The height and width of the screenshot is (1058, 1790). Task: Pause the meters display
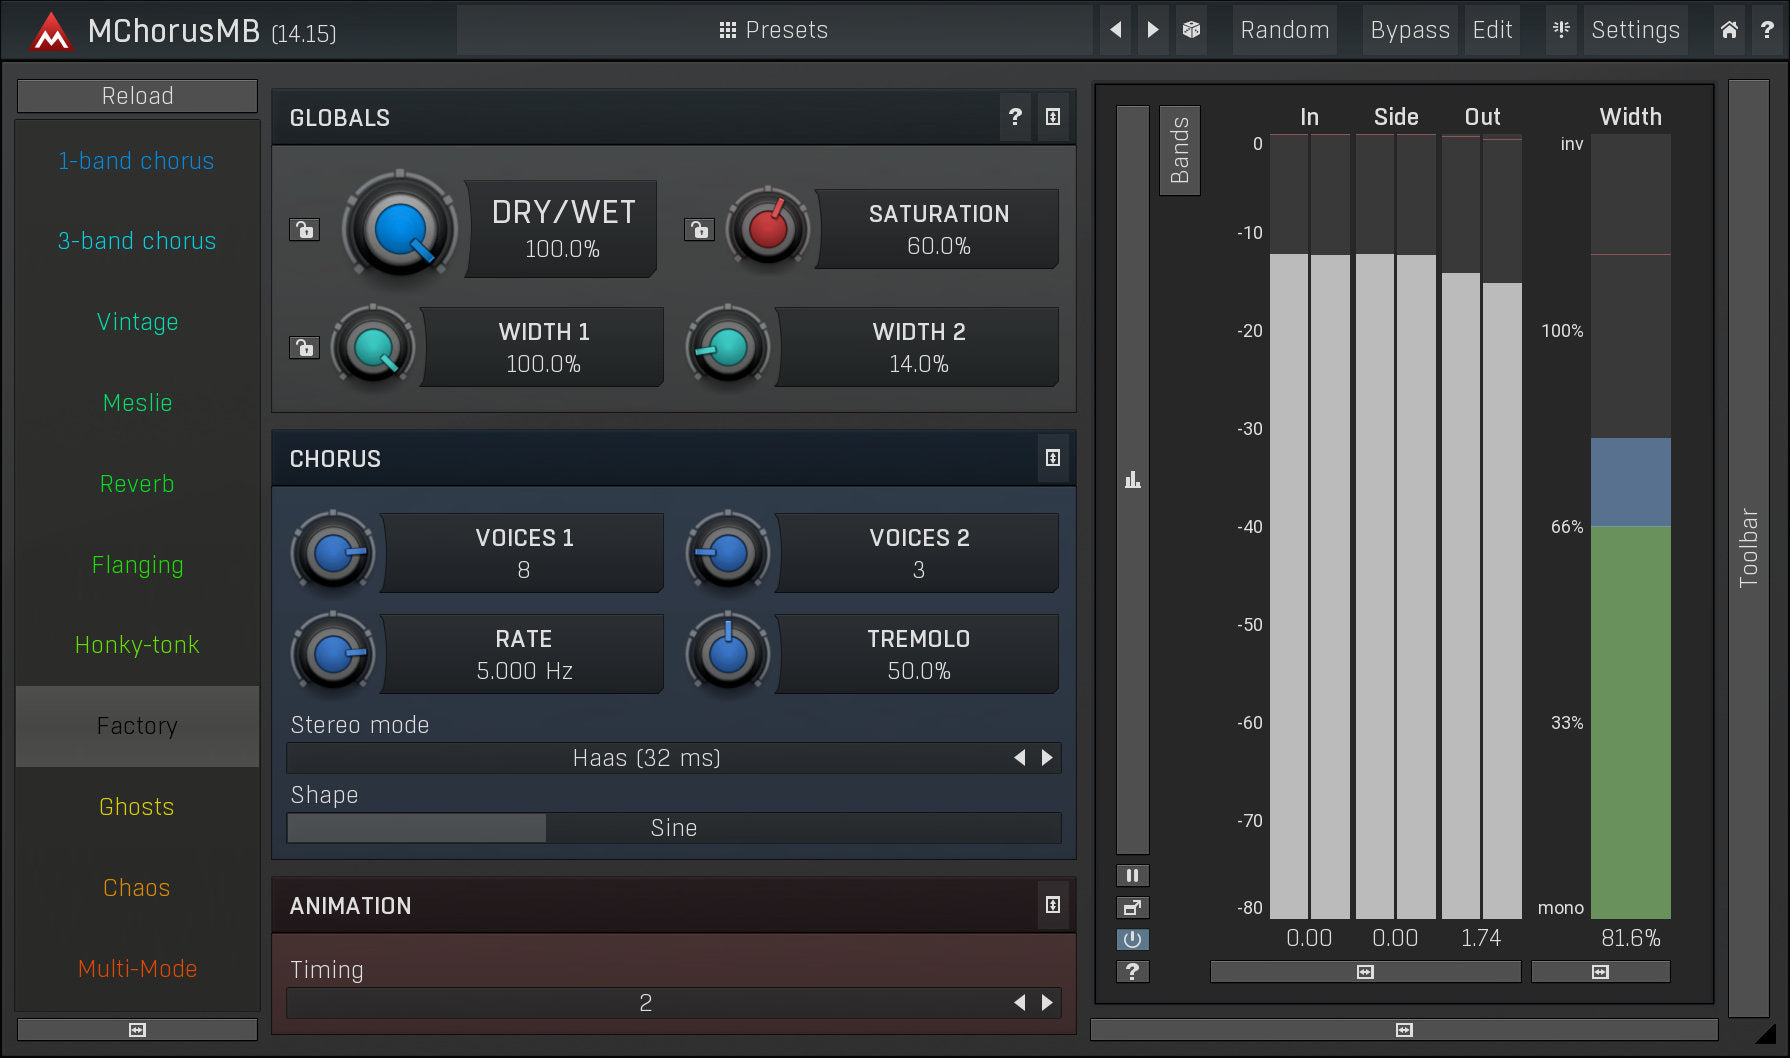[1132, 876]
